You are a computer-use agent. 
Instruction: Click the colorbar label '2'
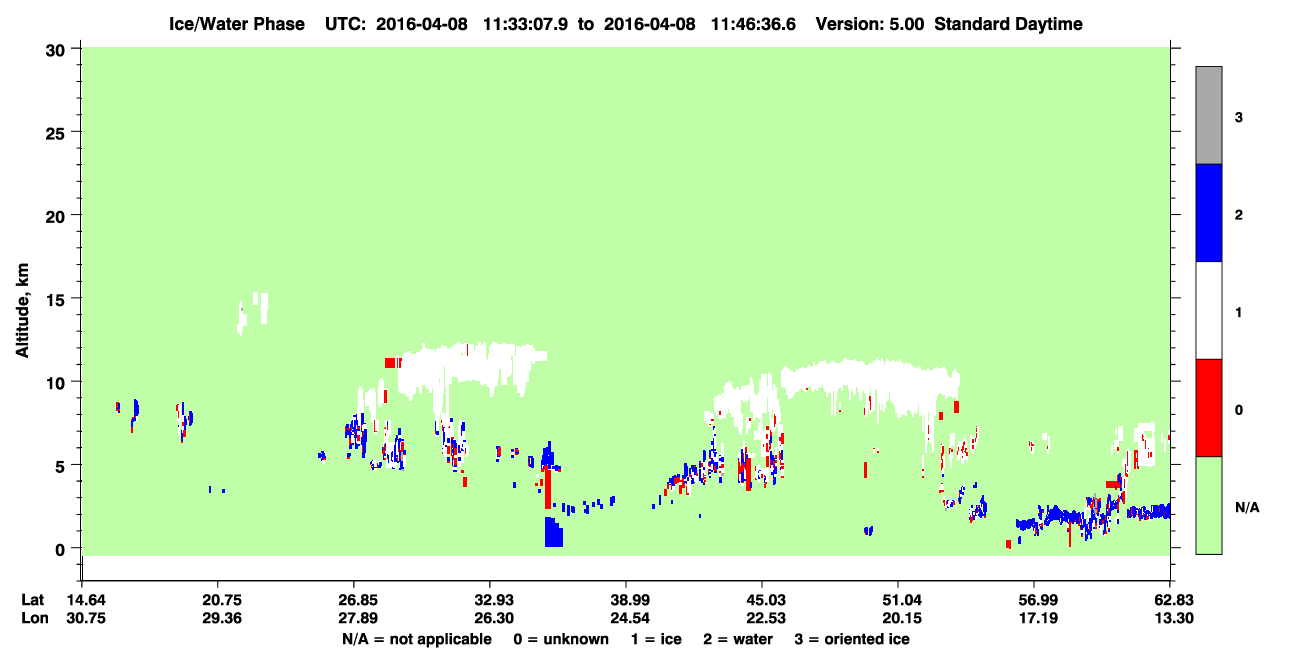[1239, 215]
